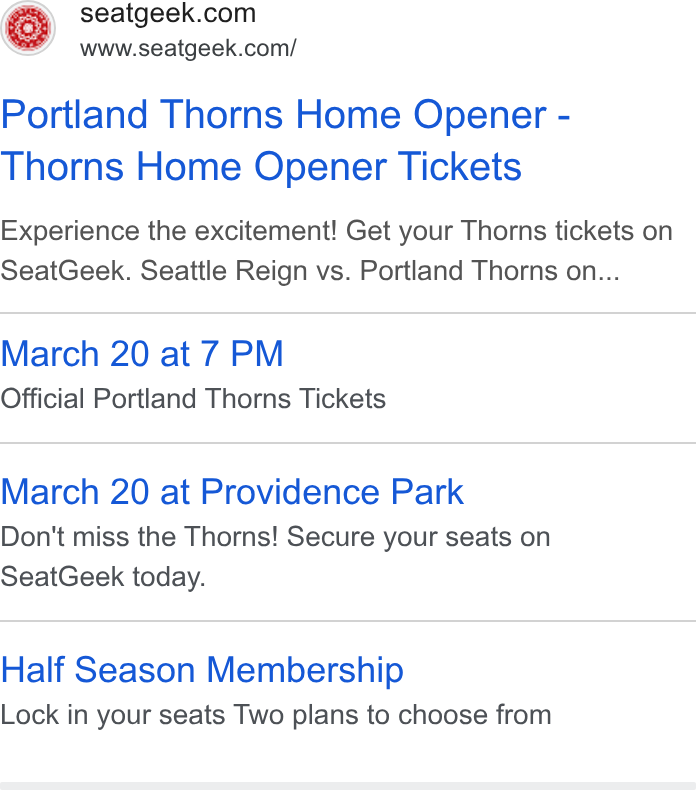
Task: Click the www.seatgeek.com/ URL text
Action: coord(188,48)
